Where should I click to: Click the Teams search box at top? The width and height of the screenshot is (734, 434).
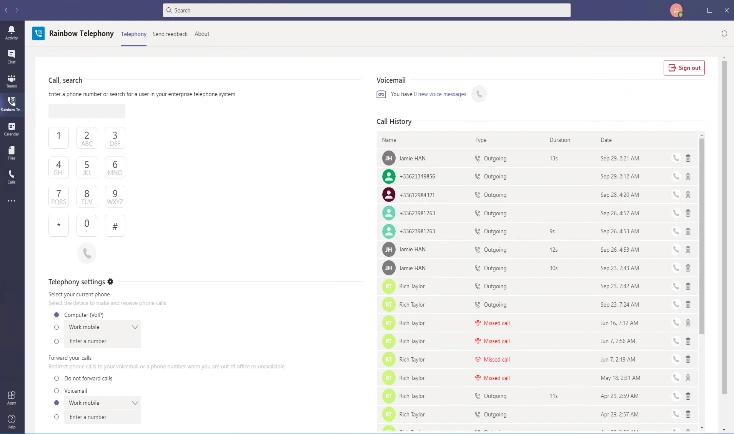click(x=367, y=10)
